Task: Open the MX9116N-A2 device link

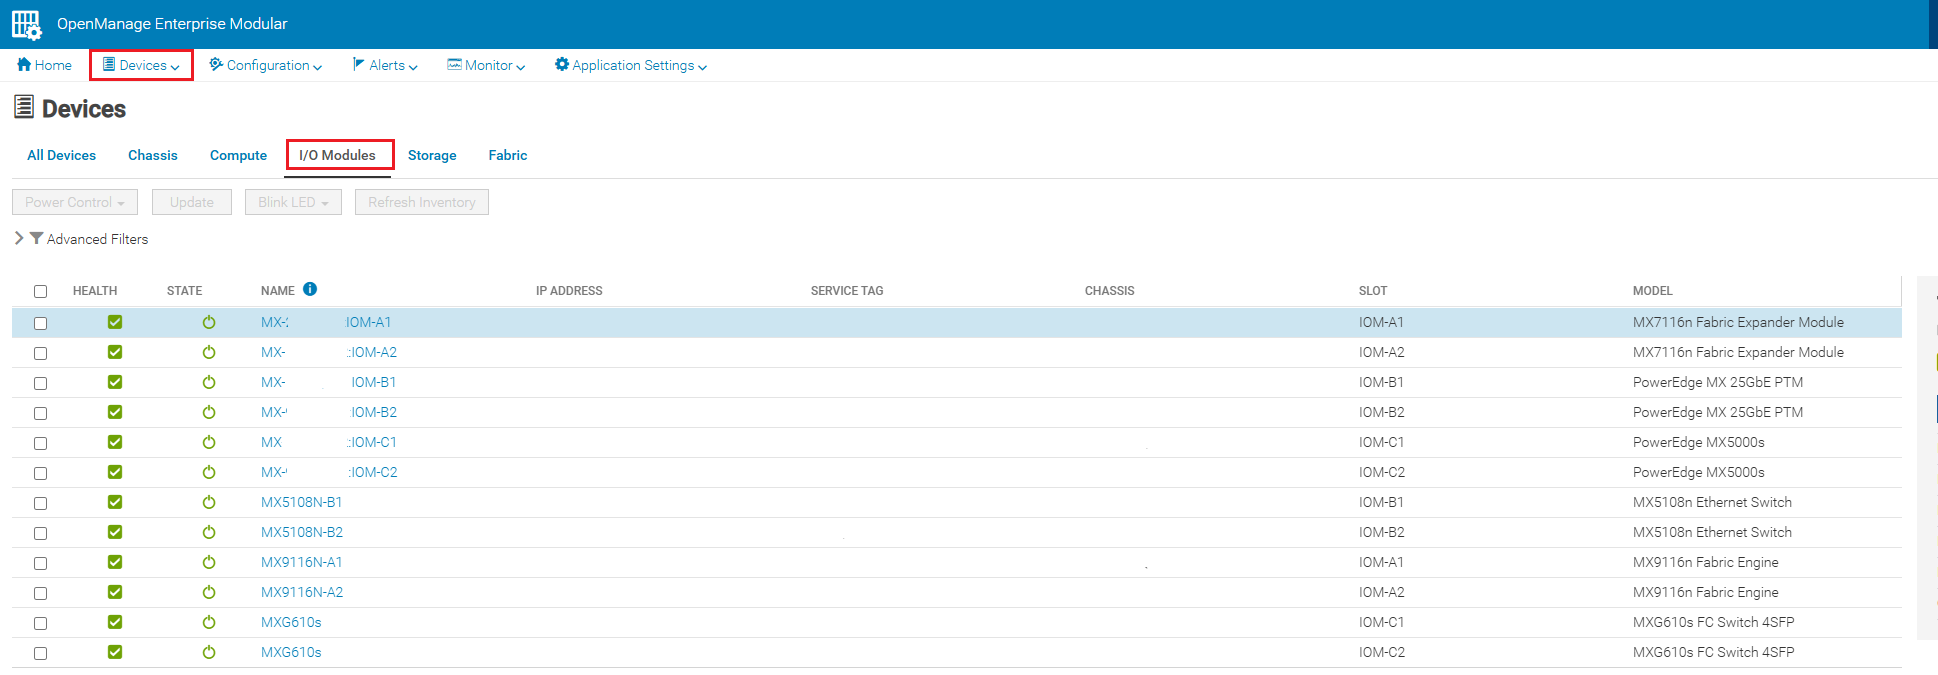Action: [302, 592]
